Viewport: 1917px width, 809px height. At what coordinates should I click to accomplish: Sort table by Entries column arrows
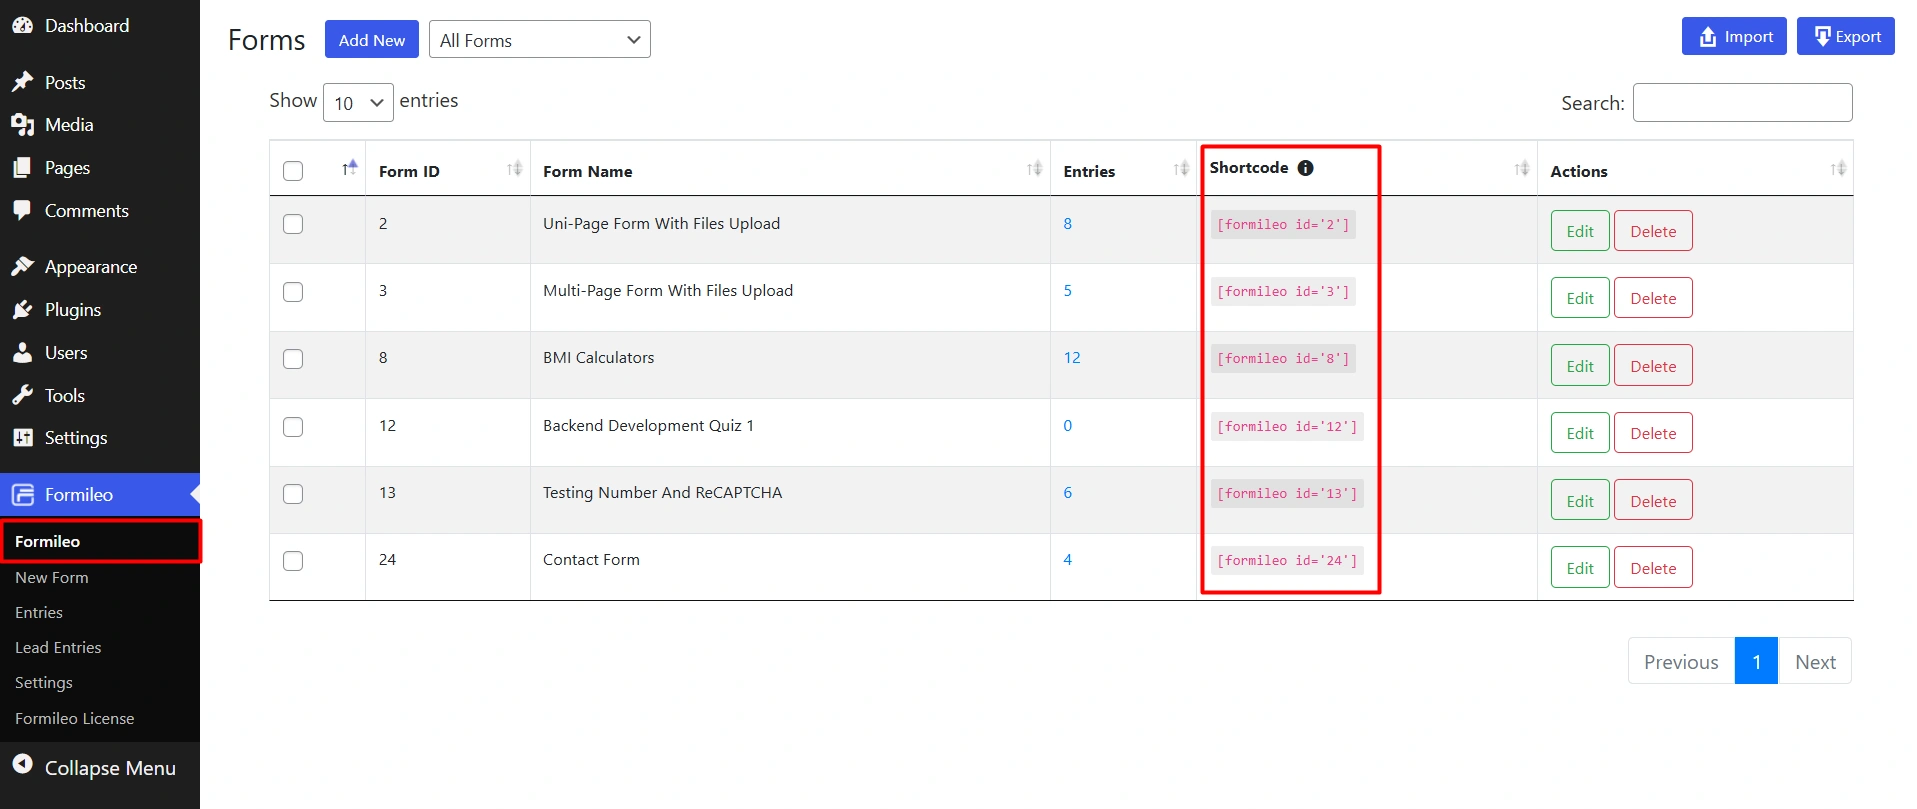tap(1181, 169)
